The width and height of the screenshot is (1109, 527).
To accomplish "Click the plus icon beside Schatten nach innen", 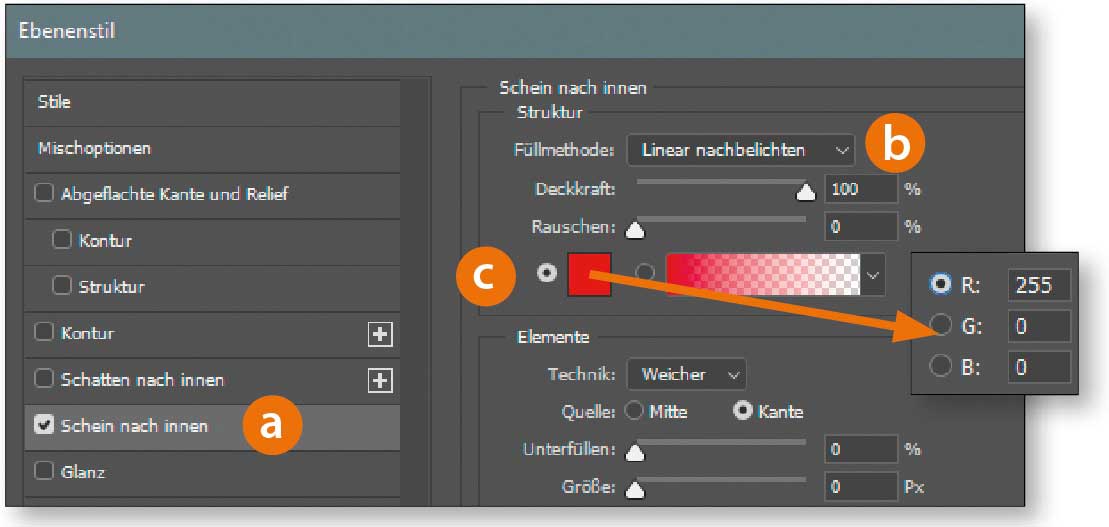I will pyautogui.click(x=380, y=380).
